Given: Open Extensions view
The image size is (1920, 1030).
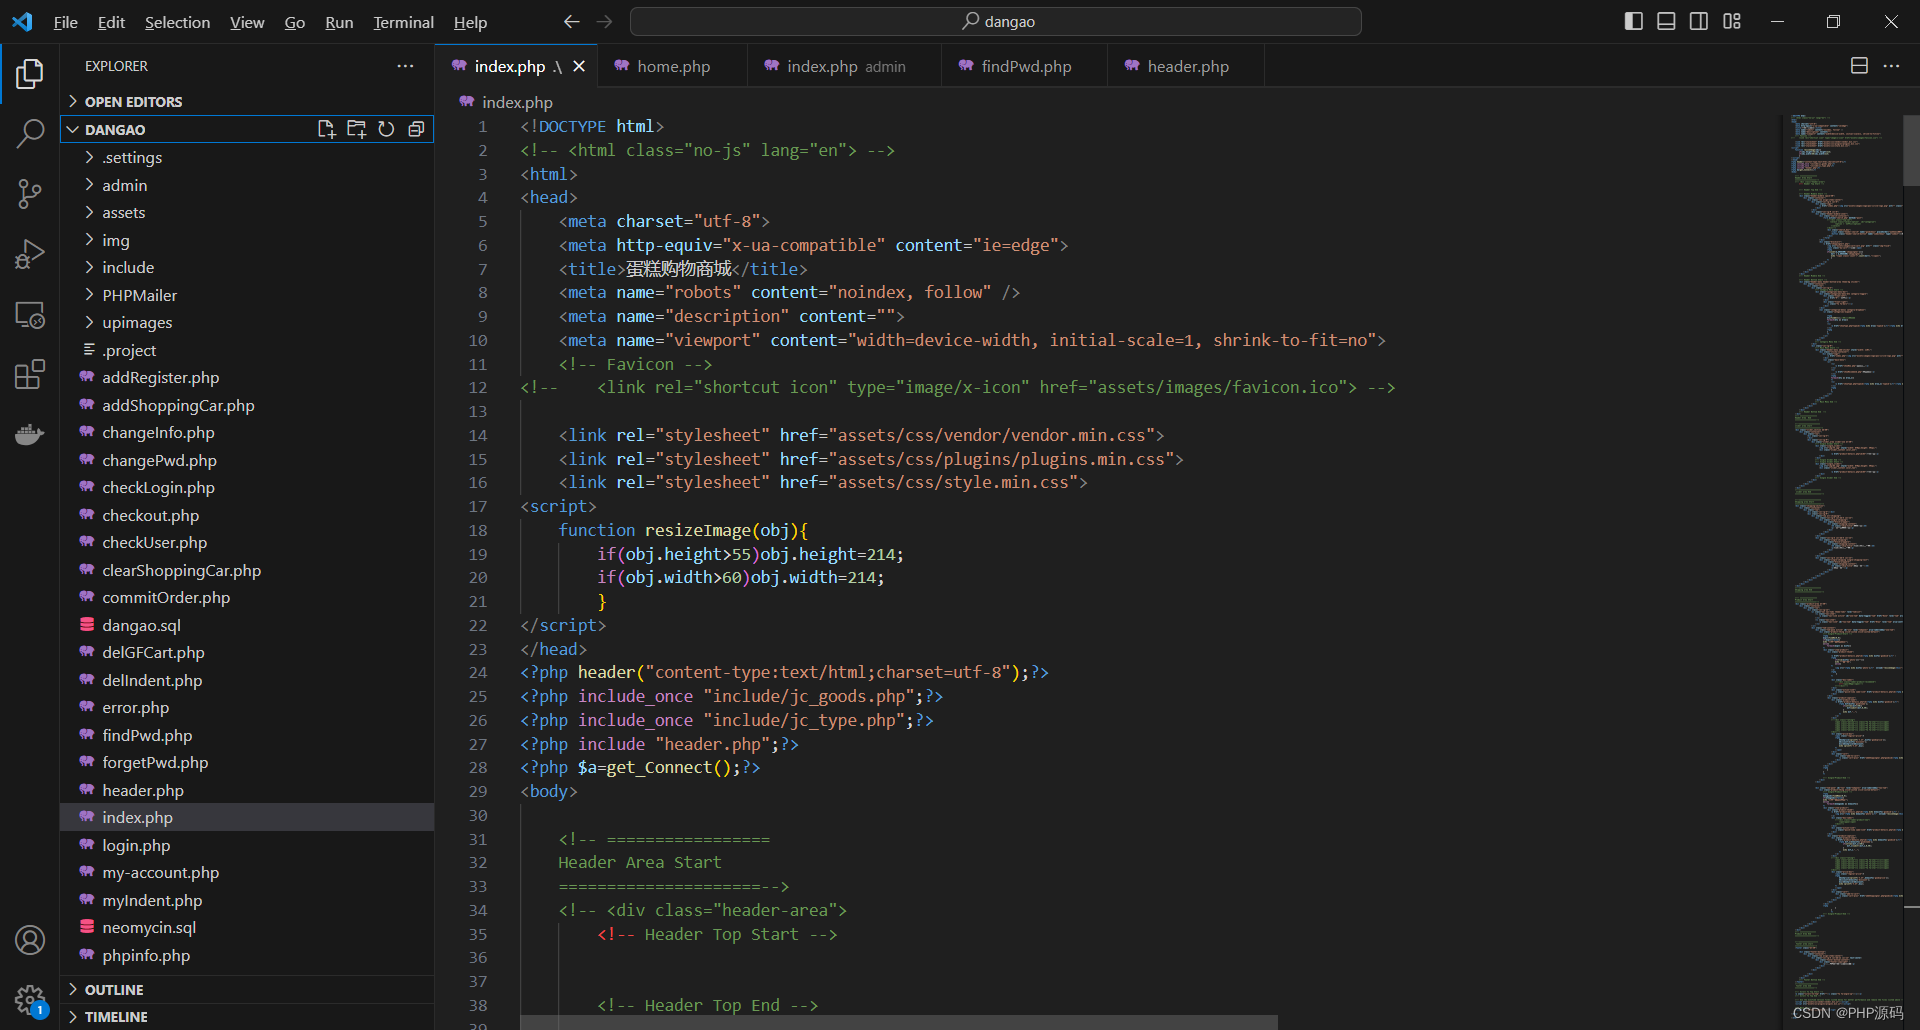Looking at the screenshot, I should coord(30,375).
